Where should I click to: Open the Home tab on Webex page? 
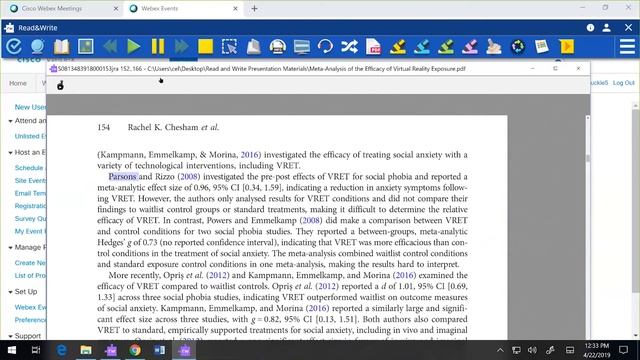[x=18, y=83]
